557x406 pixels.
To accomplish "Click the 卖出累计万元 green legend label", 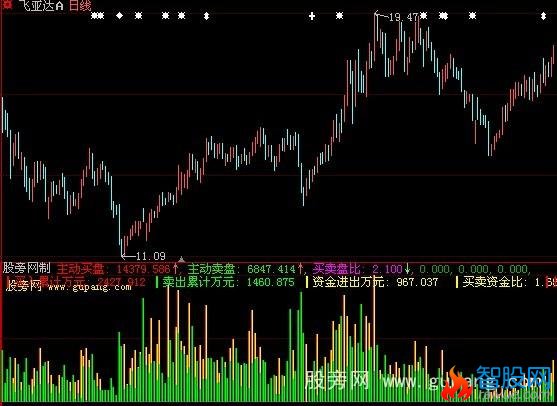I will [x=198, y=282].
